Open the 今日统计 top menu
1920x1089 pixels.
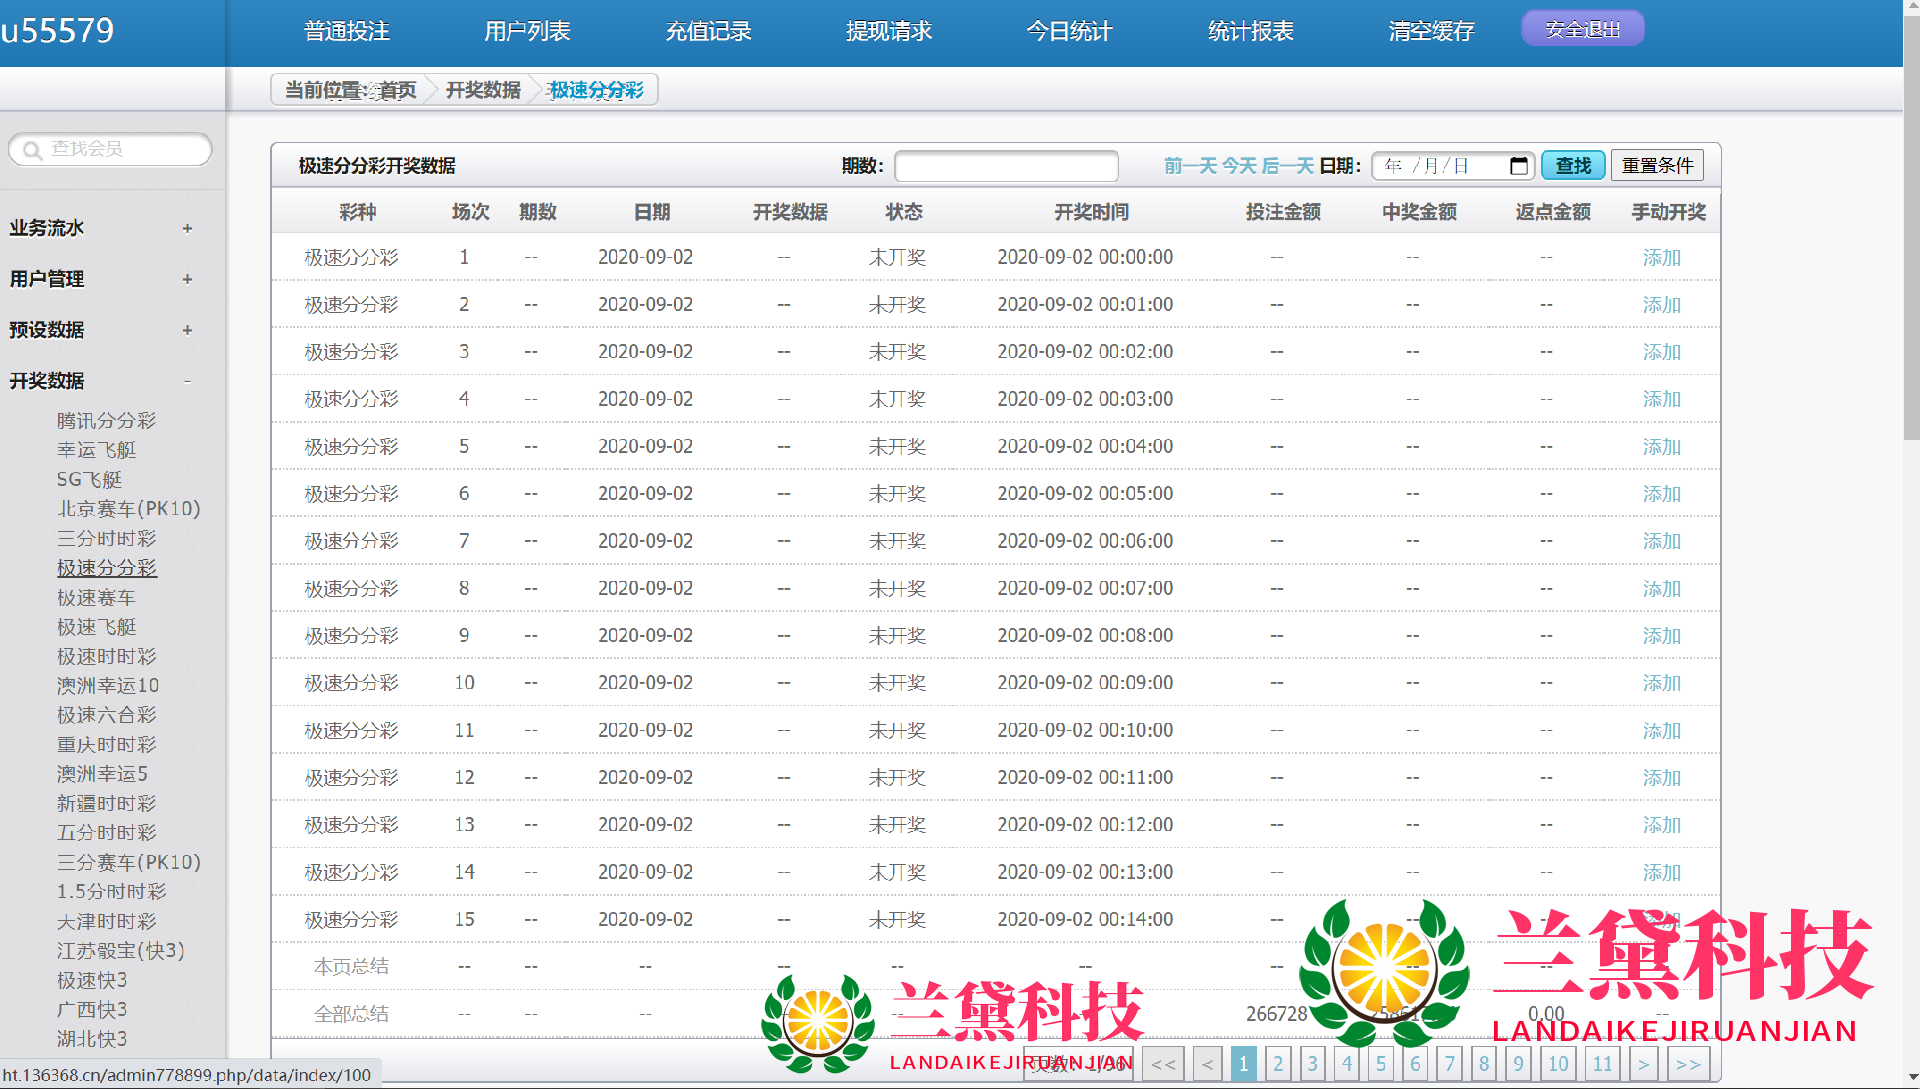coord(1069,31)
